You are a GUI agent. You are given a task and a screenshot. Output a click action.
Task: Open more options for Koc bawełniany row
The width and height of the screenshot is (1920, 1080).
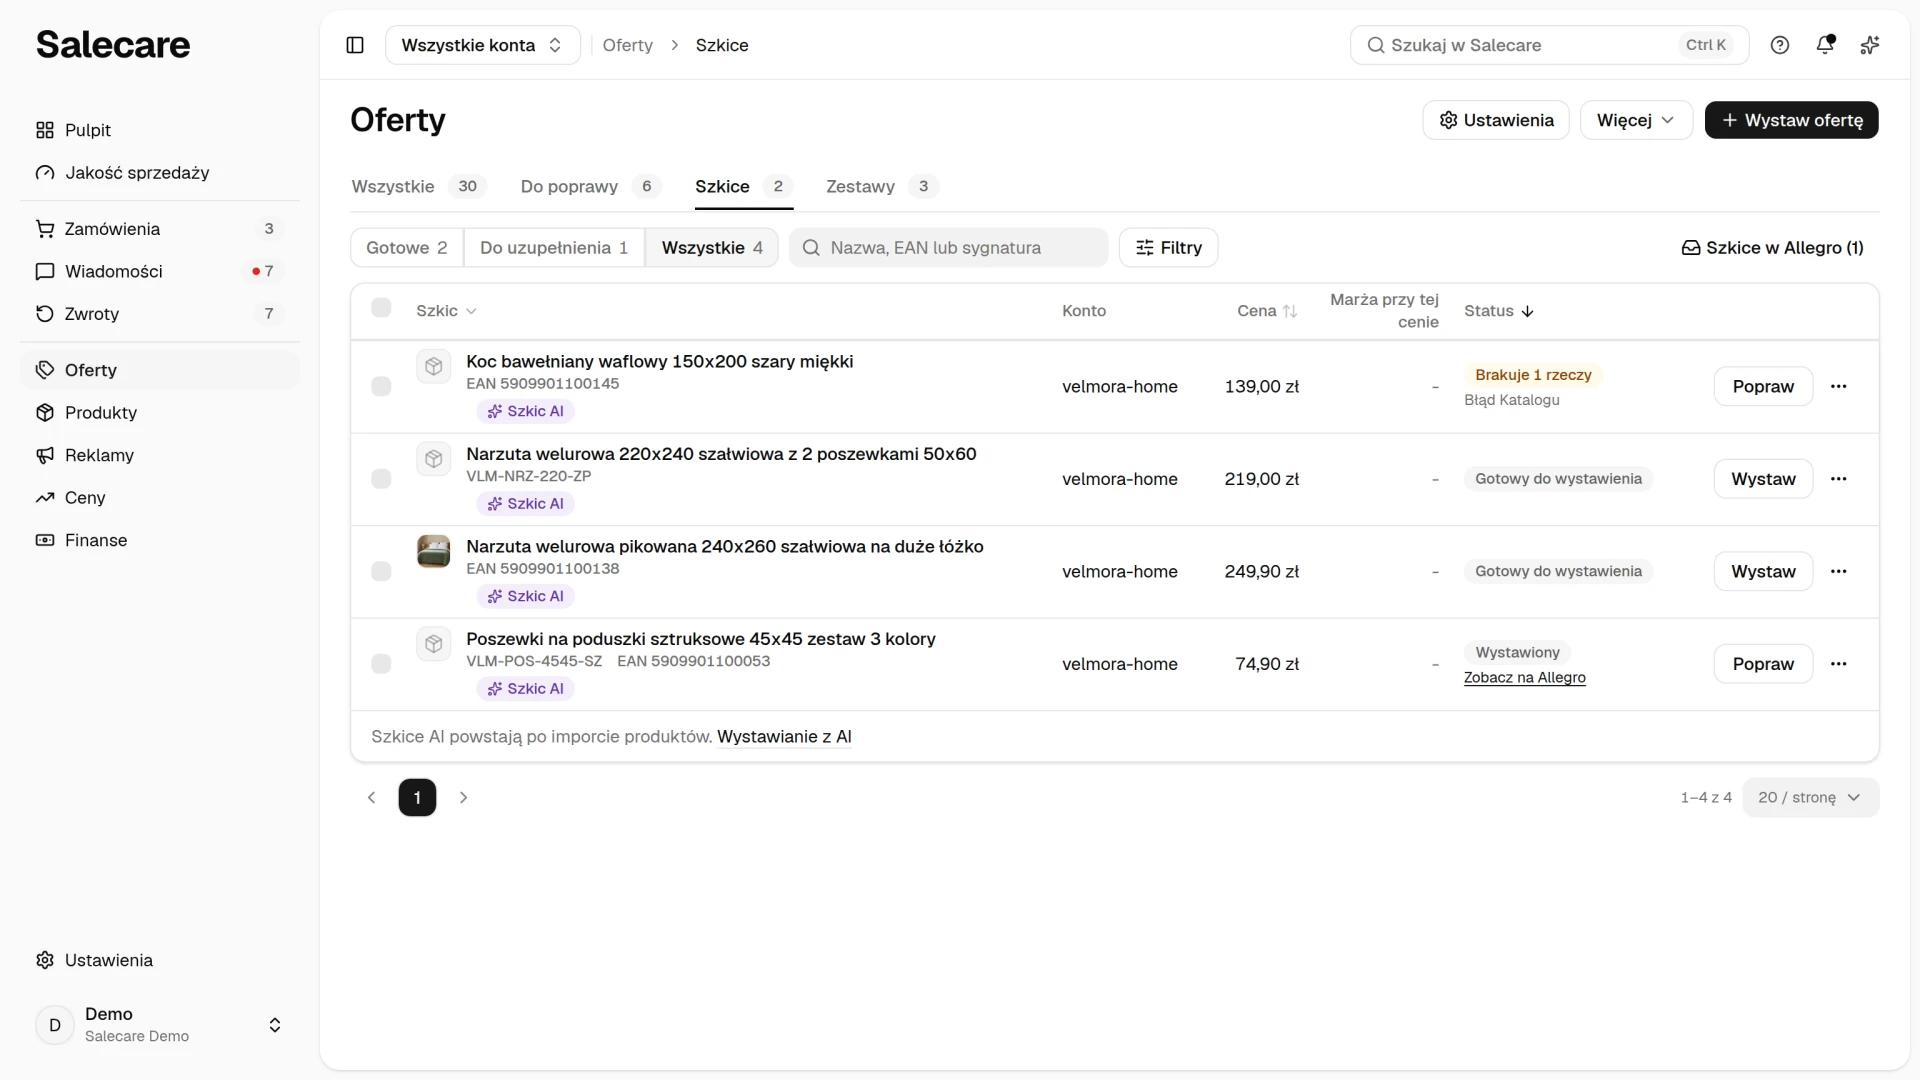pos(1838,386)
